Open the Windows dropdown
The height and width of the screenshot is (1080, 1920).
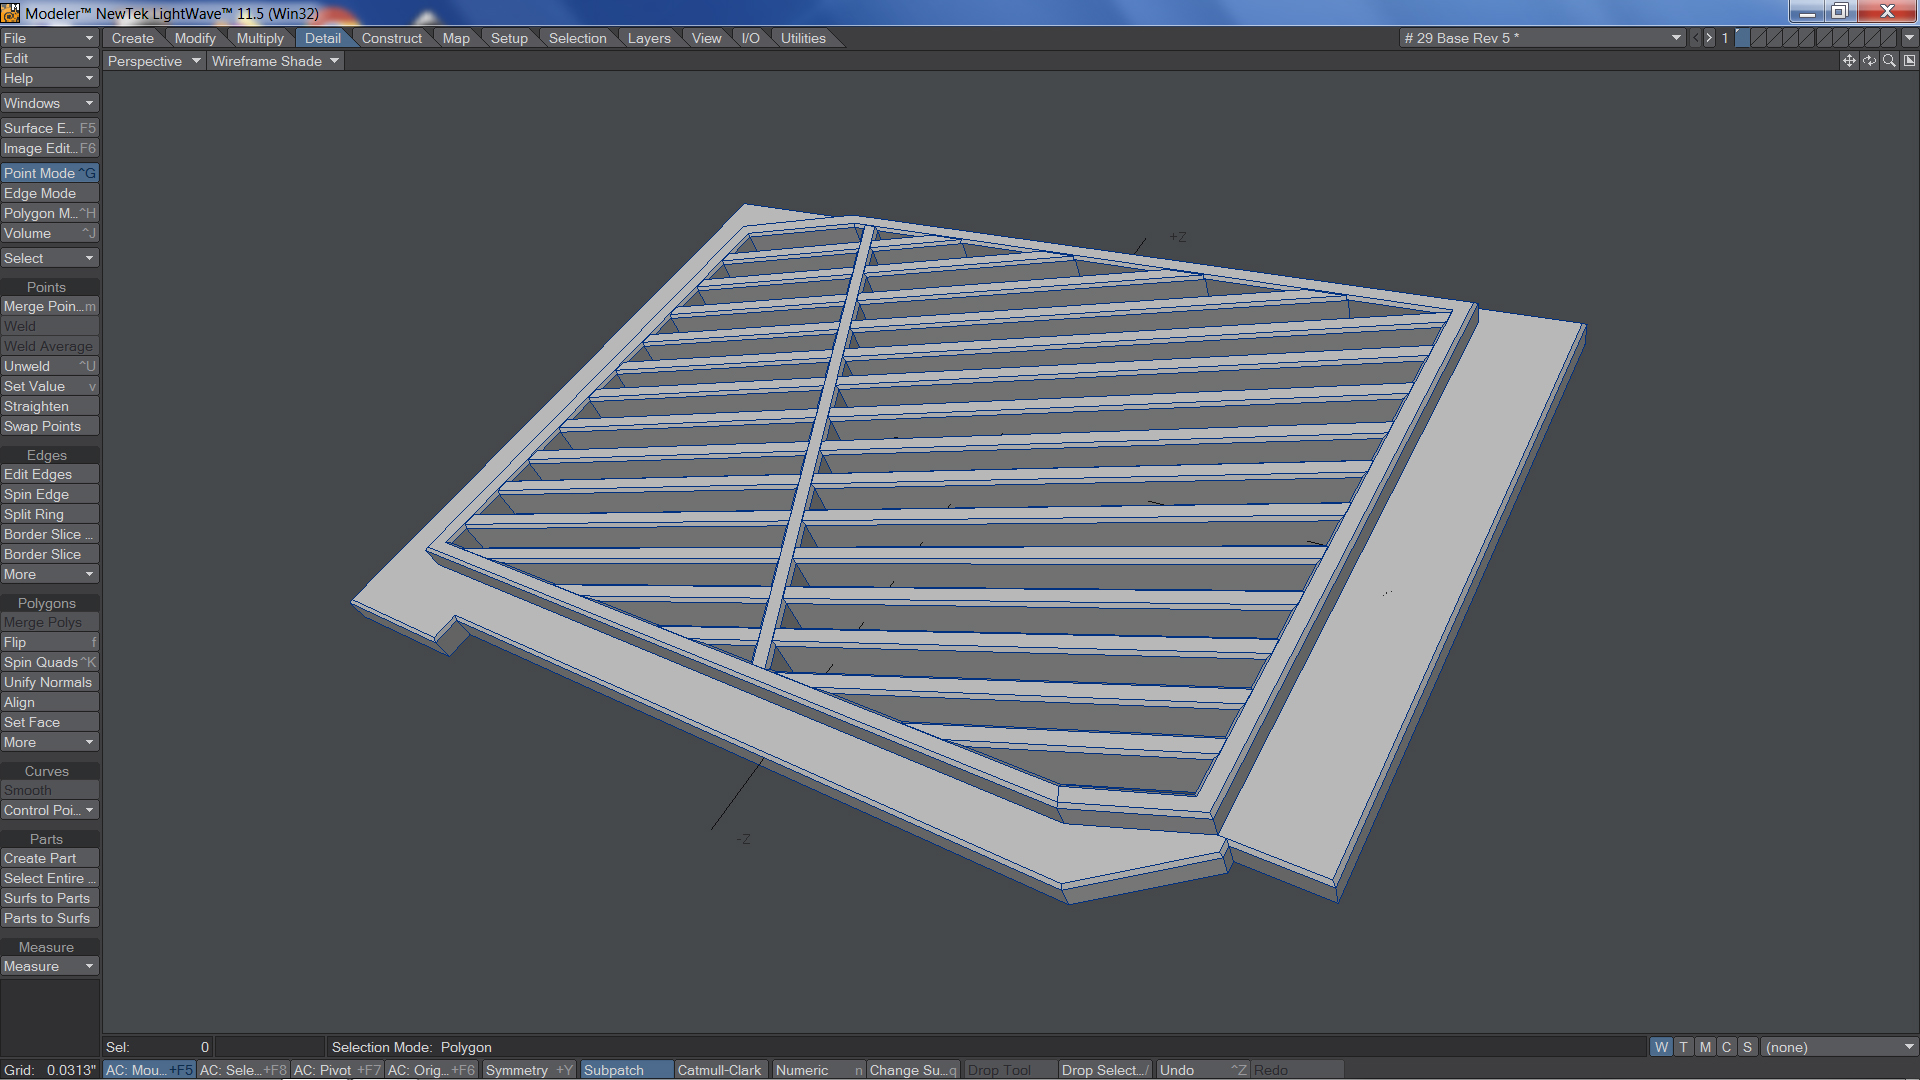pos(49,103)
